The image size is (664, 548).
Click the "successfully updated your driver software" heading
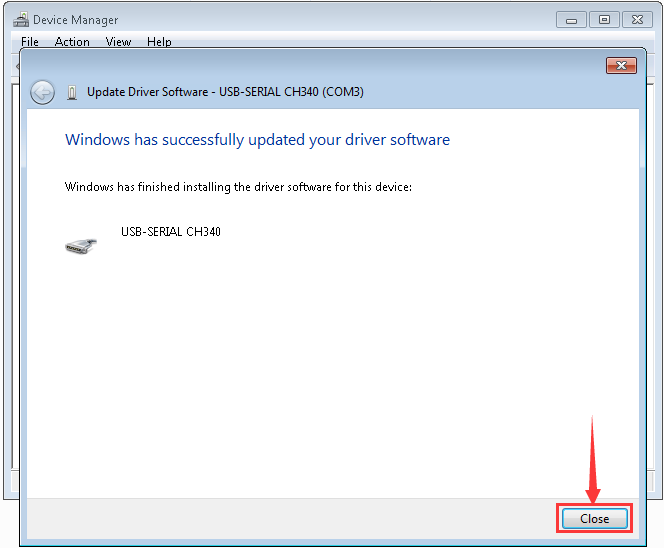(x=257, y=140)
